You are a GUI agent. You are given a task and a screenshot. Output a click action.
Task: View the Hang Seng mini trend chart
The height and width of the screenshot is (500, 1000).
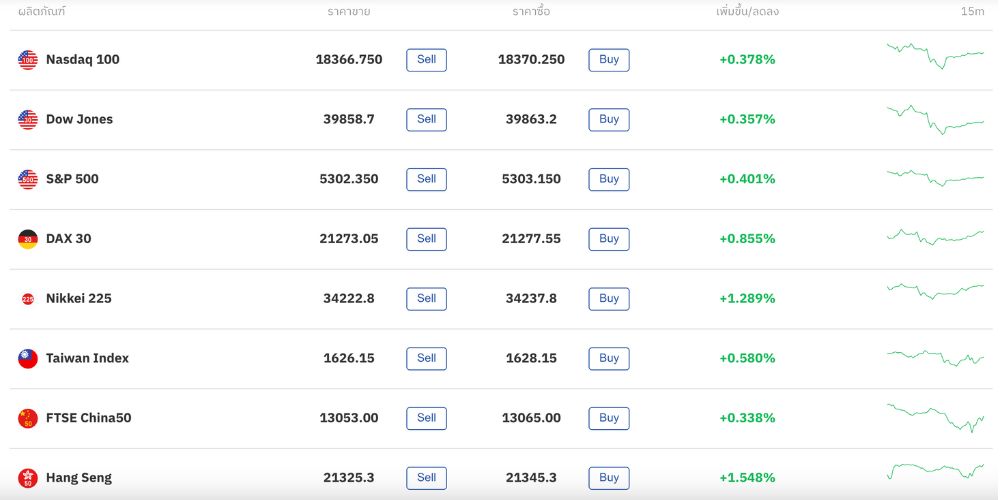click(x=935, y=471)
